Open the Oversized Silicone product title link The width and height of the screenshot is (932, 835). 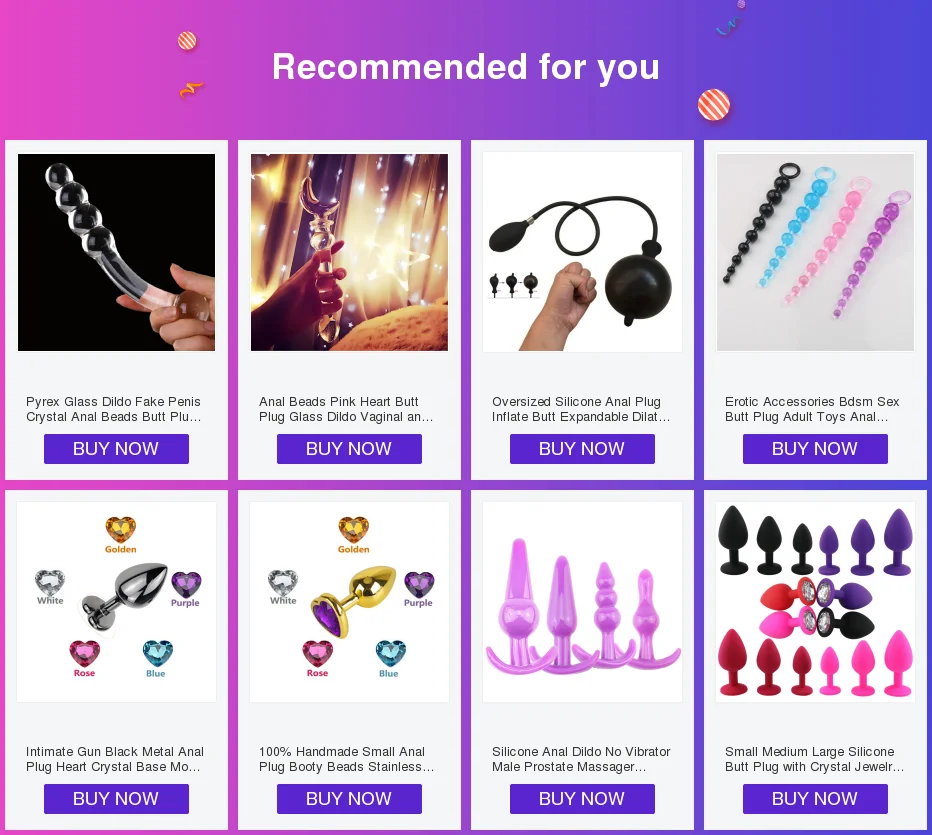[x=581, y=409]
